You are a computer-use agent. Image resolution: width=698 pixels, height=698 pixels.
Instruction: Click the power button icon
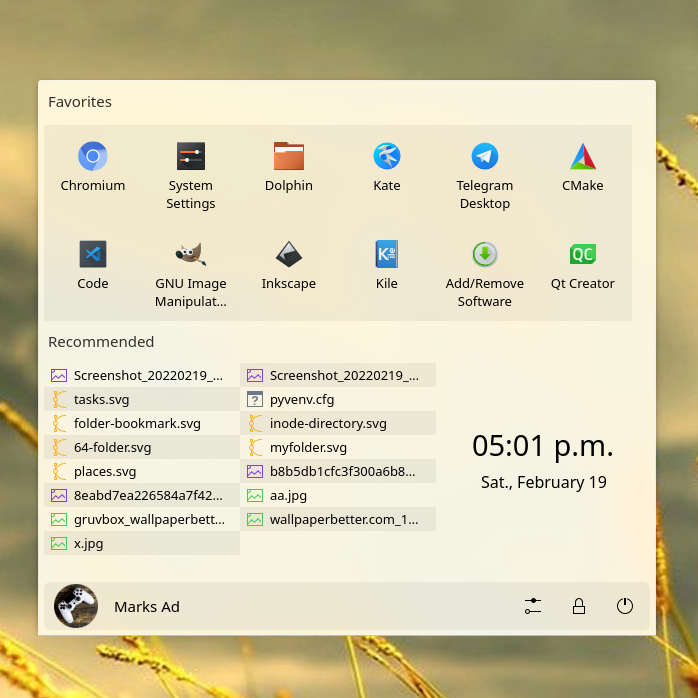pyautogui.click(x=625, y=606)
